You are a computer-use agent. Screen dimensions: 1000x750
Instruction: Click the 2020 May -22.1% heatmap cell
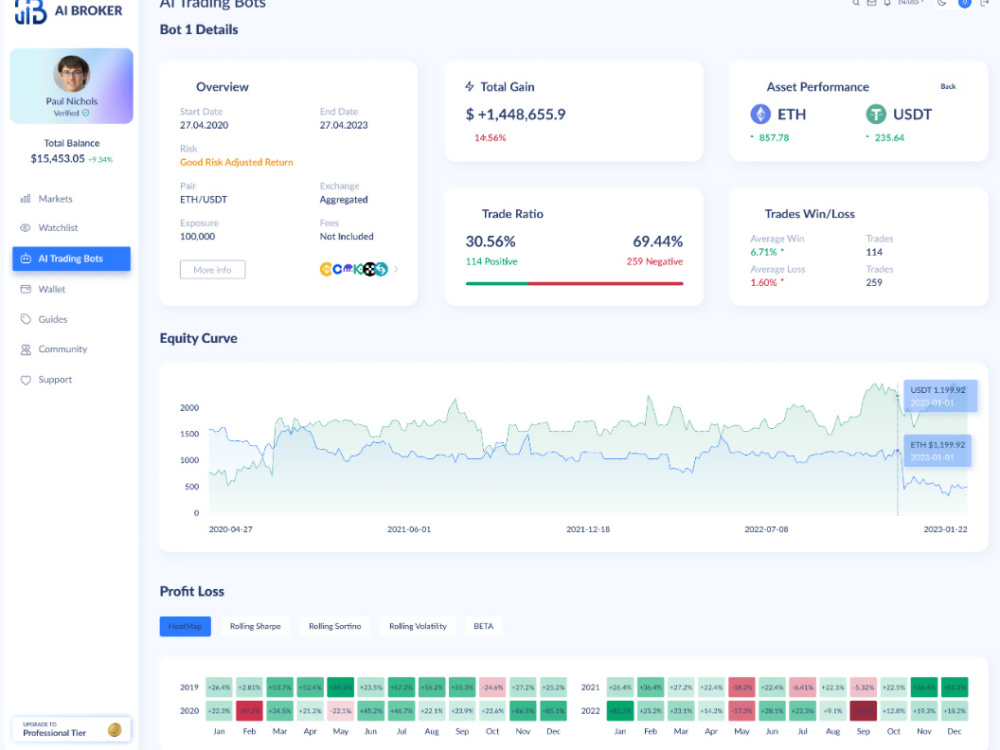click(x=341, y=710)
